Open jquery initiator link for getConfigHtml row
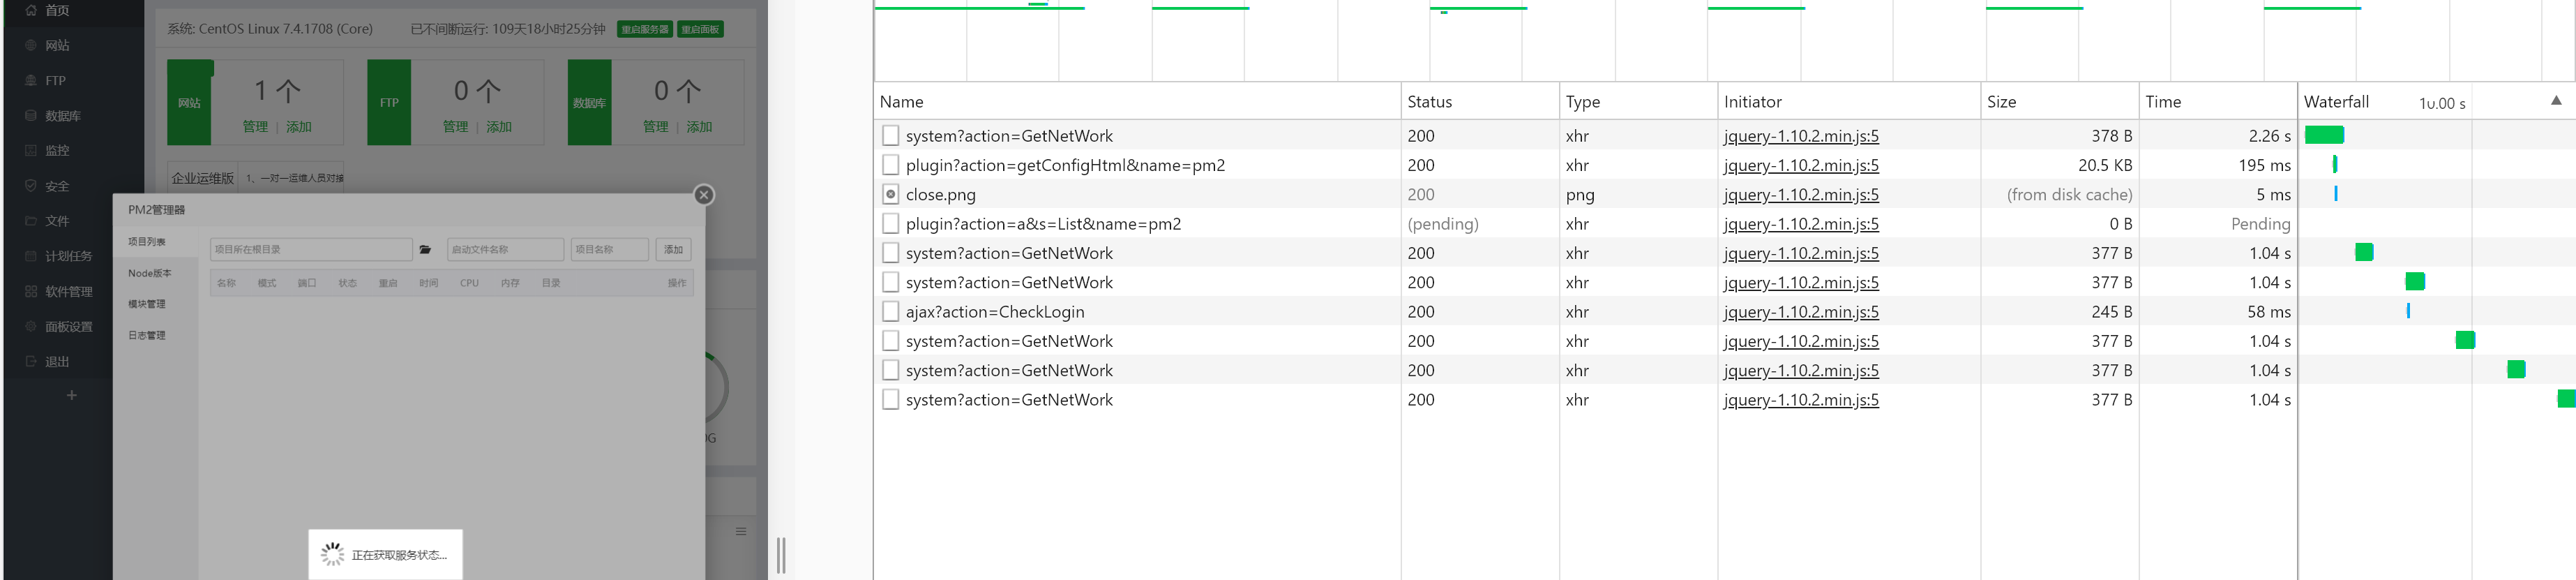The width and height of the screenshot is (2576, 580). [x=1801, y=165]
